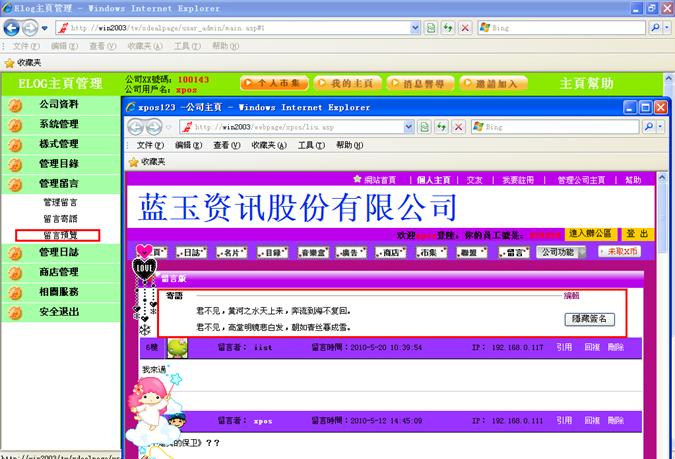Expand 管理日誌 section in sidebar
The width and height of the screenshot is (675, 459).
tap(58, 252)
